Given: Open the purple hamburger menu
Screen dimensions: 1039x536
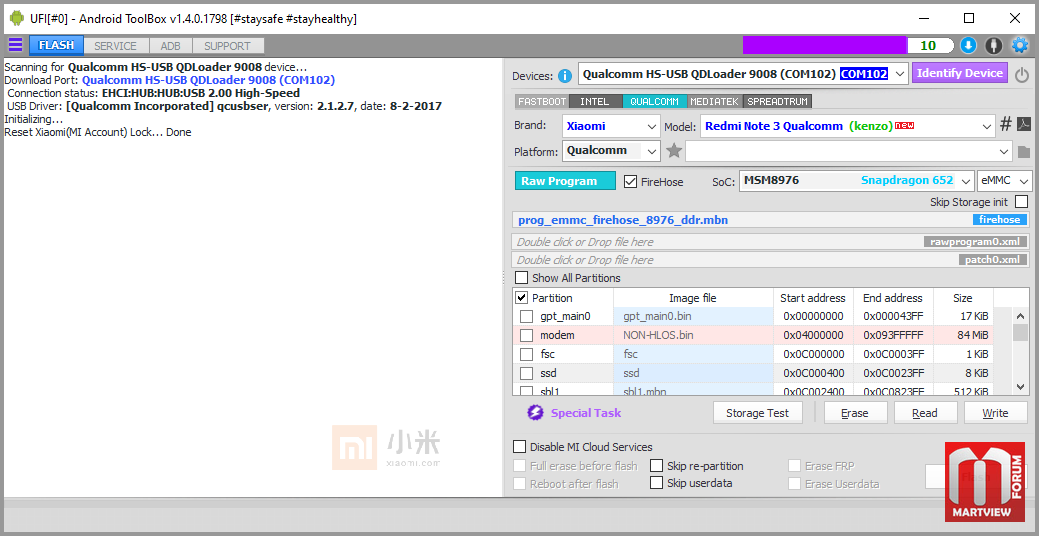Looking at the screenshot, I should coord(15,45).
